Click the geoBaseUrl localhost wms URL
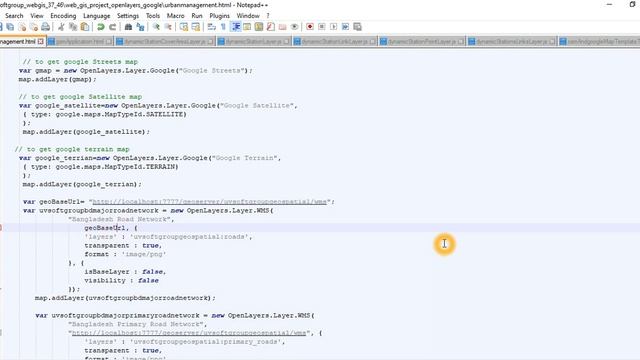 pyautogui.click(x=210, y=202)
